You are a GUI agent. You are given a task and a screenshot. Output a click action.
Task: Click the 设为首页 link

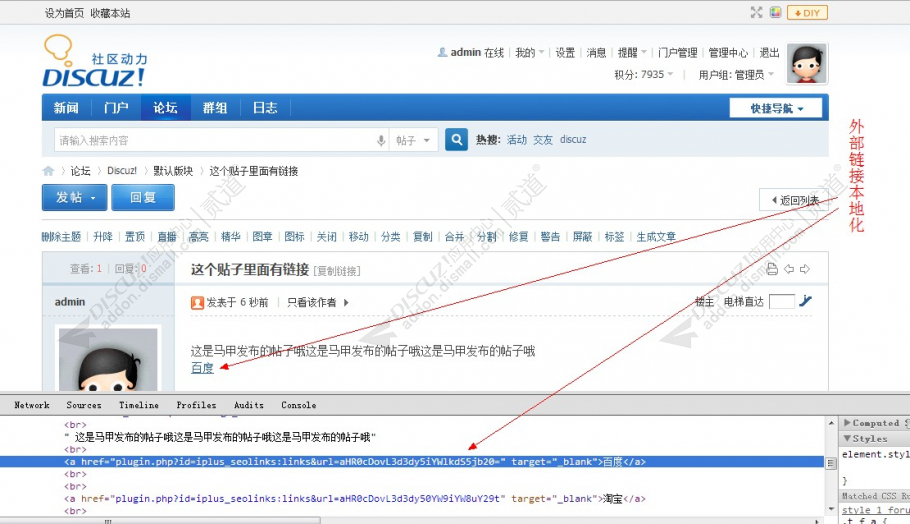(64, 13)
